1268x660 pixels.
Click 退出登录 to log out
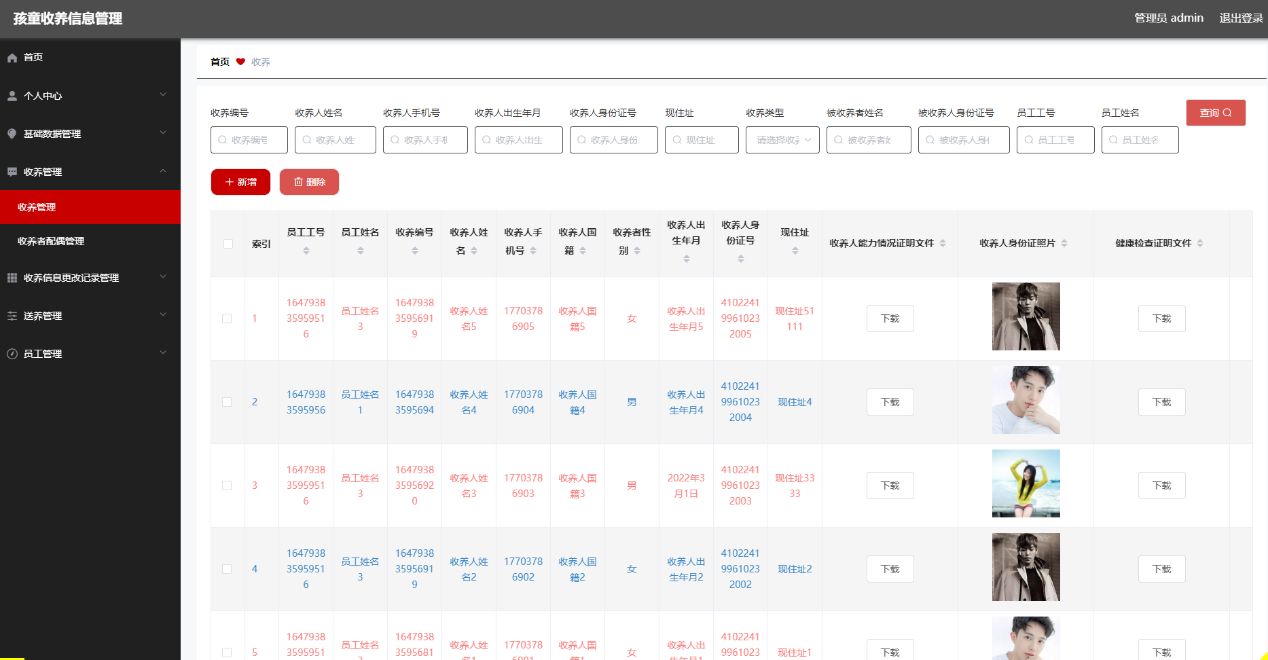click(x=1241, y=18)
